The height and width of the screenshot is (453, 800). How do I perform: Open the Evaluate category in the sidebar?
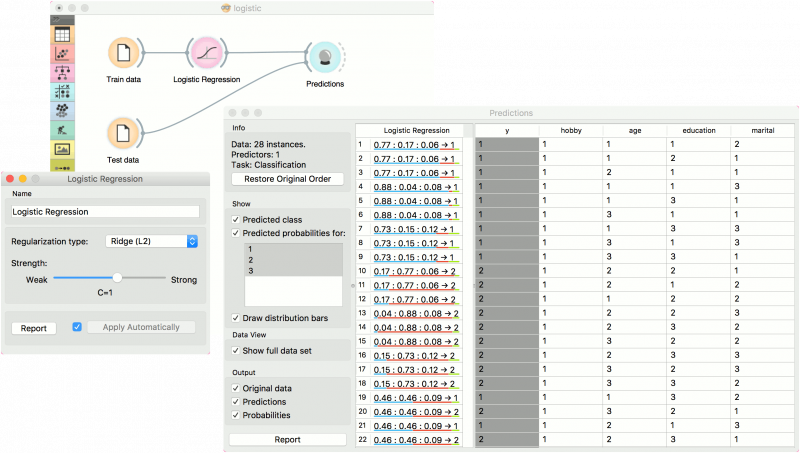[62, 92]
